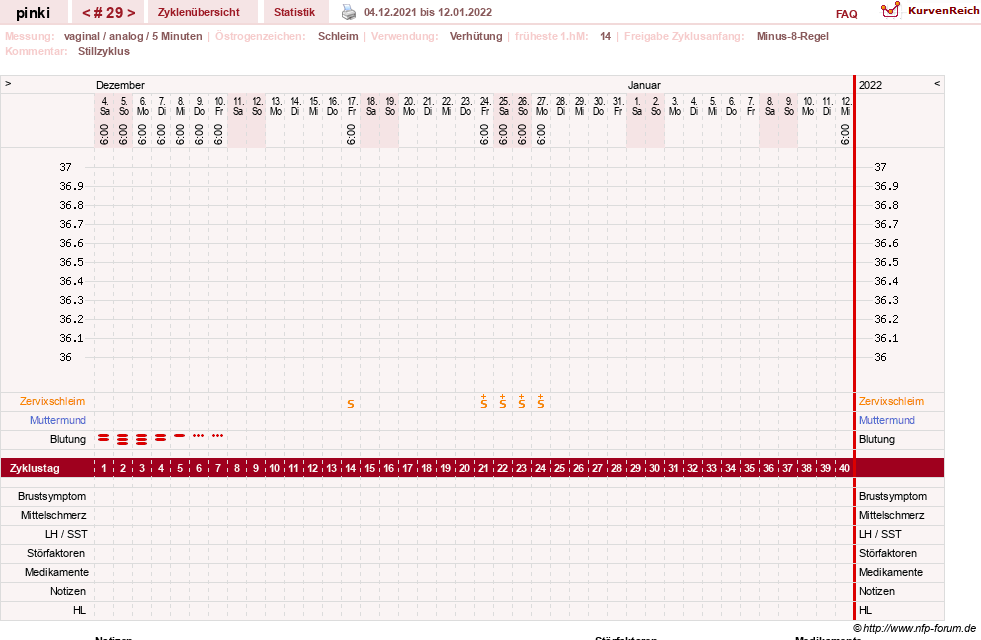Click the pinki username tab

pyautogui.click(x=33, y=12)
